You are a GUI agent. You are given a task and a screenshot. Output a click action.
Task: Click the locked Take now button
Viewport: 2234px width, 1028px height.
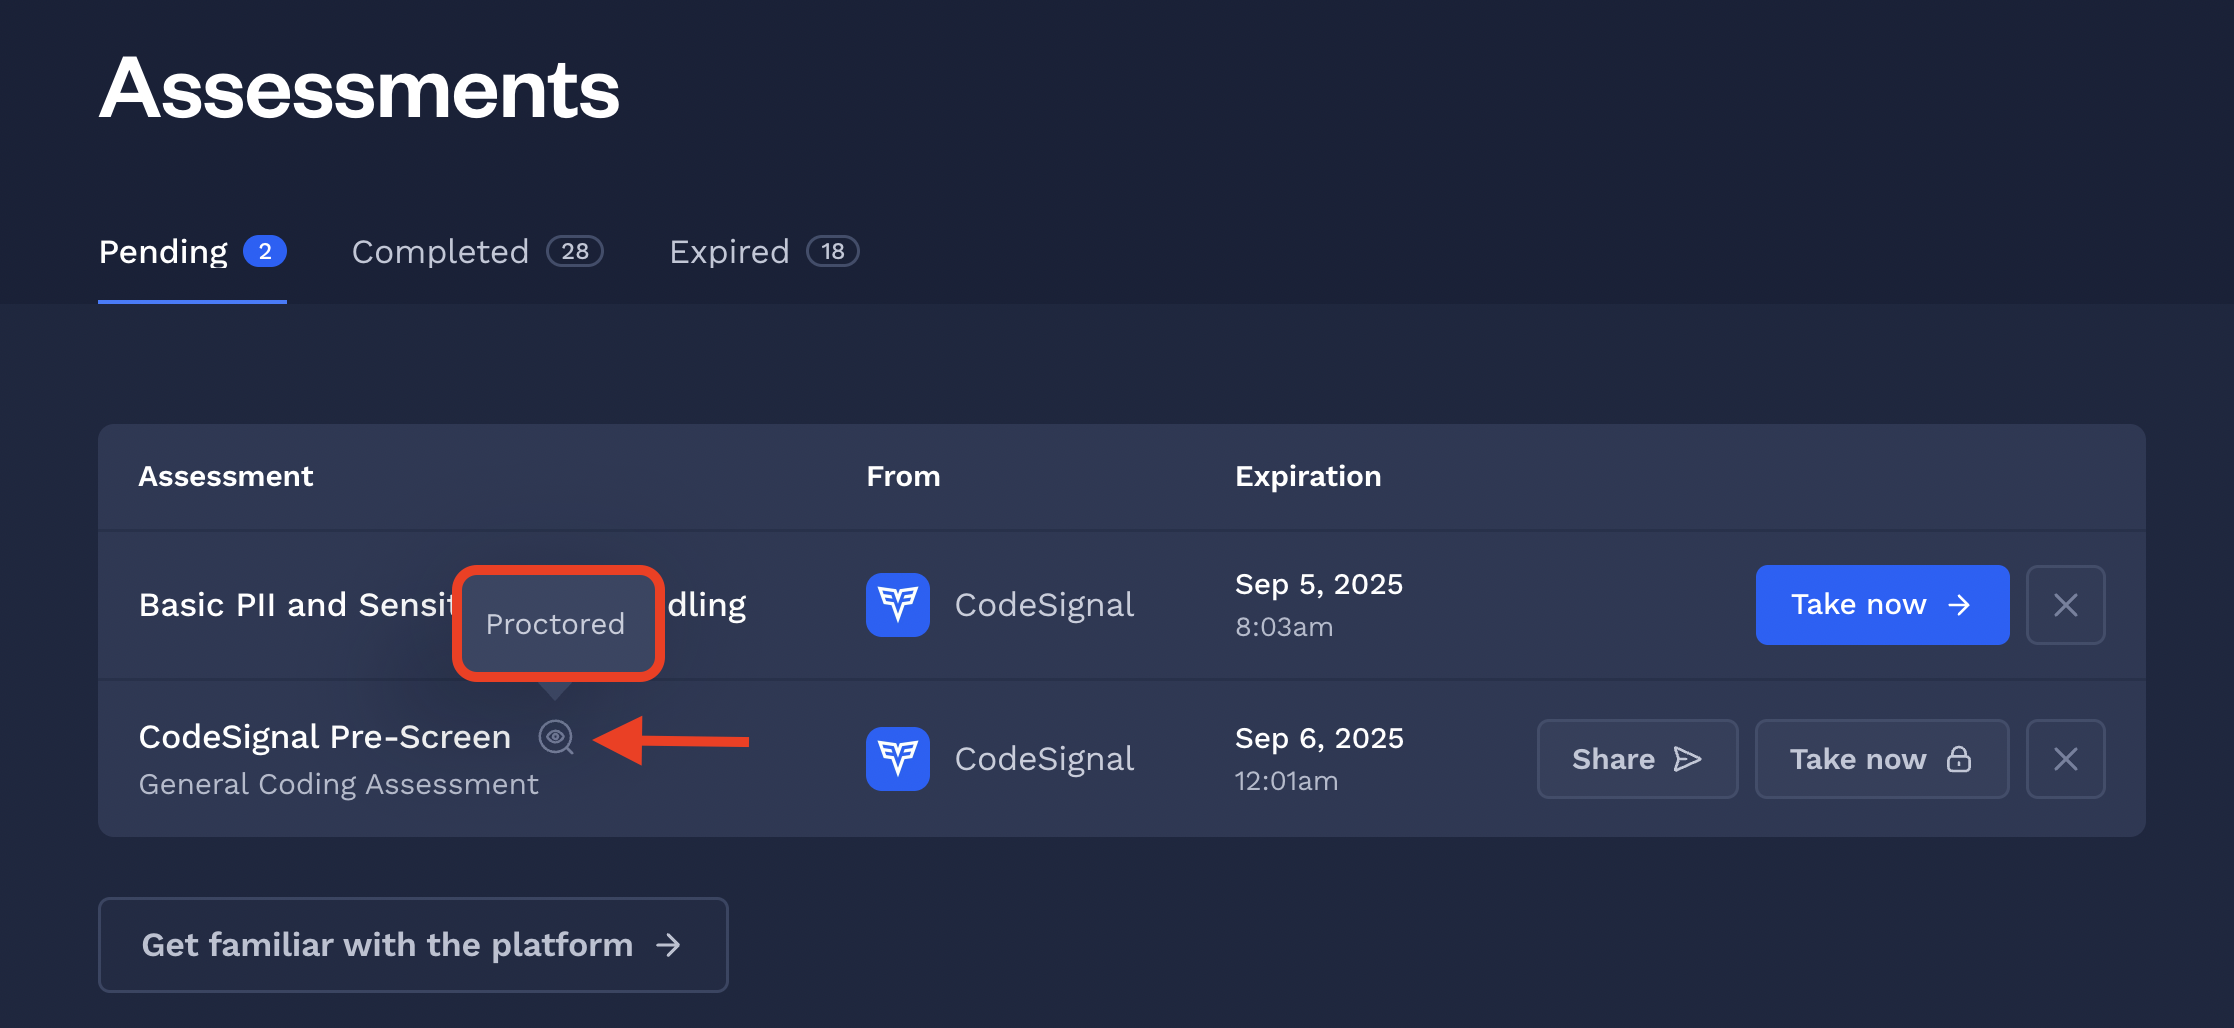tap(1881, 759)
